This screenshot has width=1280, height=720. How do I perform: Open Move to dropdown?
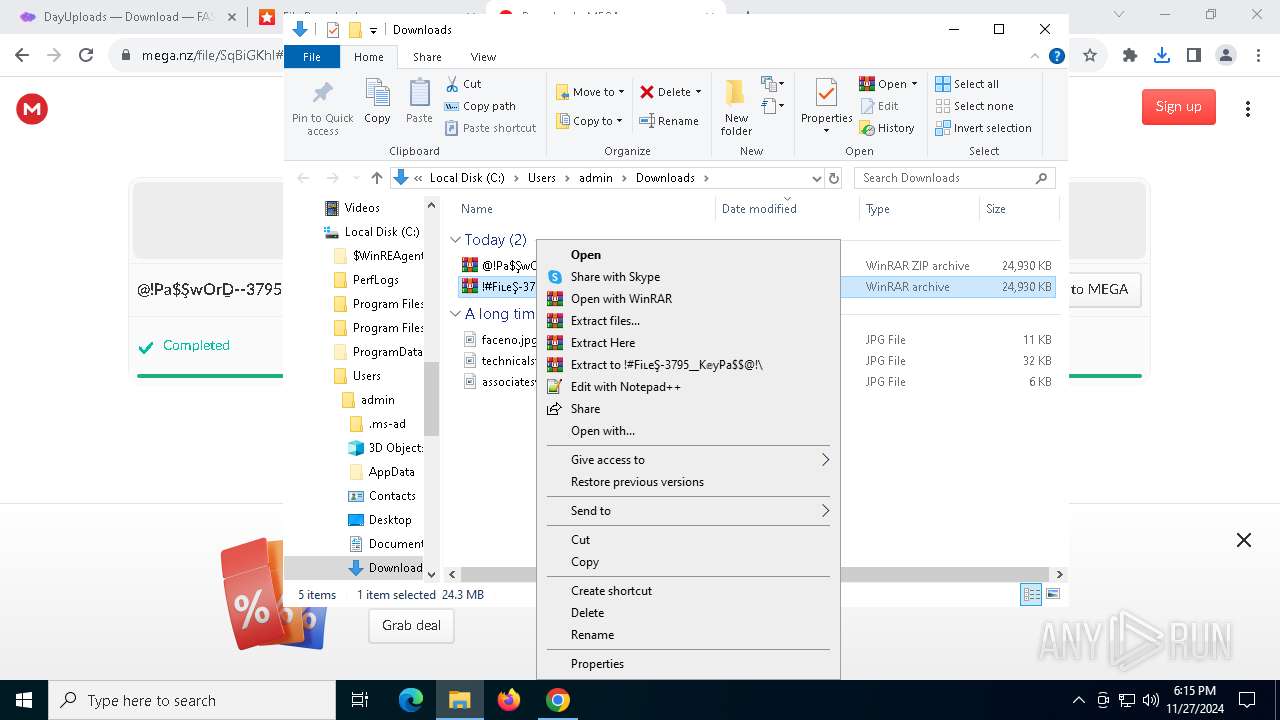(590, 92)
